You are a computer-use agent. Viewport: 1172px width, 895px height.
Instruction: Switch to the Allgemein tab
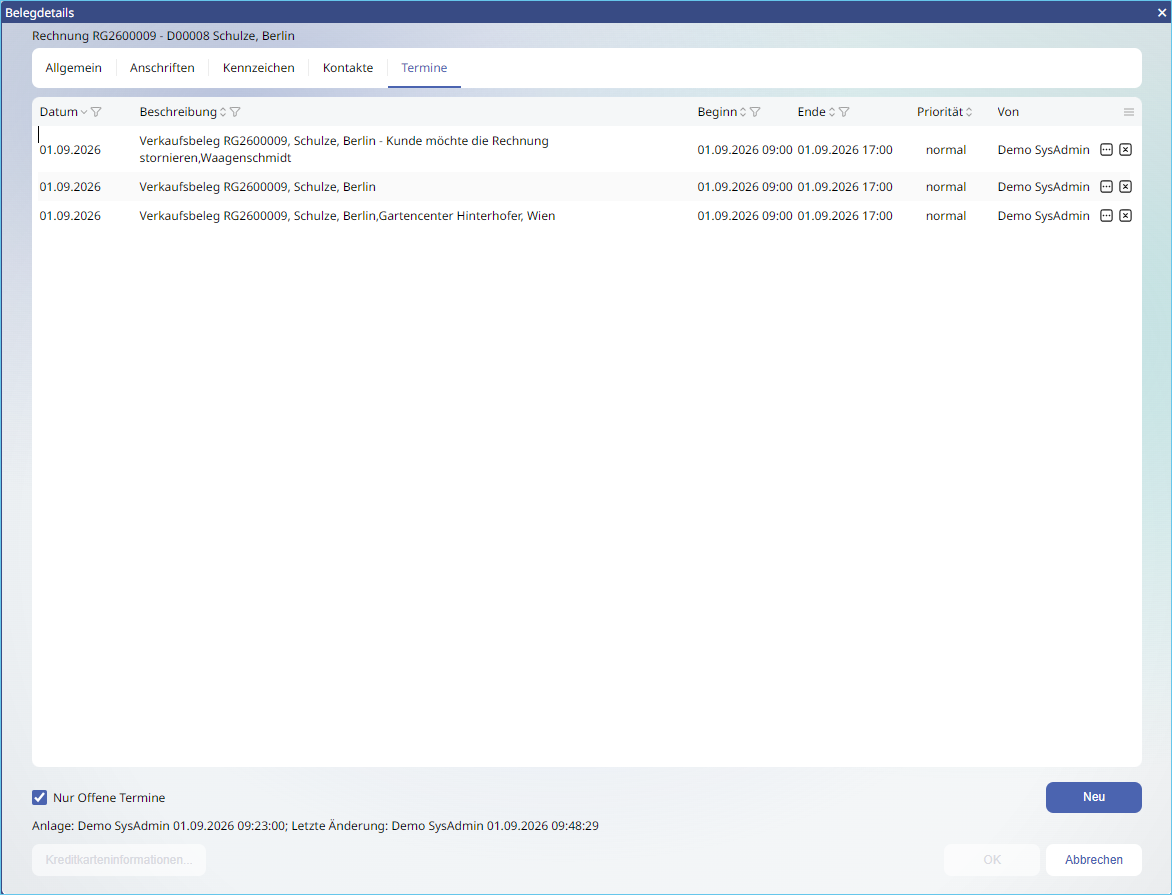point(73,68)
